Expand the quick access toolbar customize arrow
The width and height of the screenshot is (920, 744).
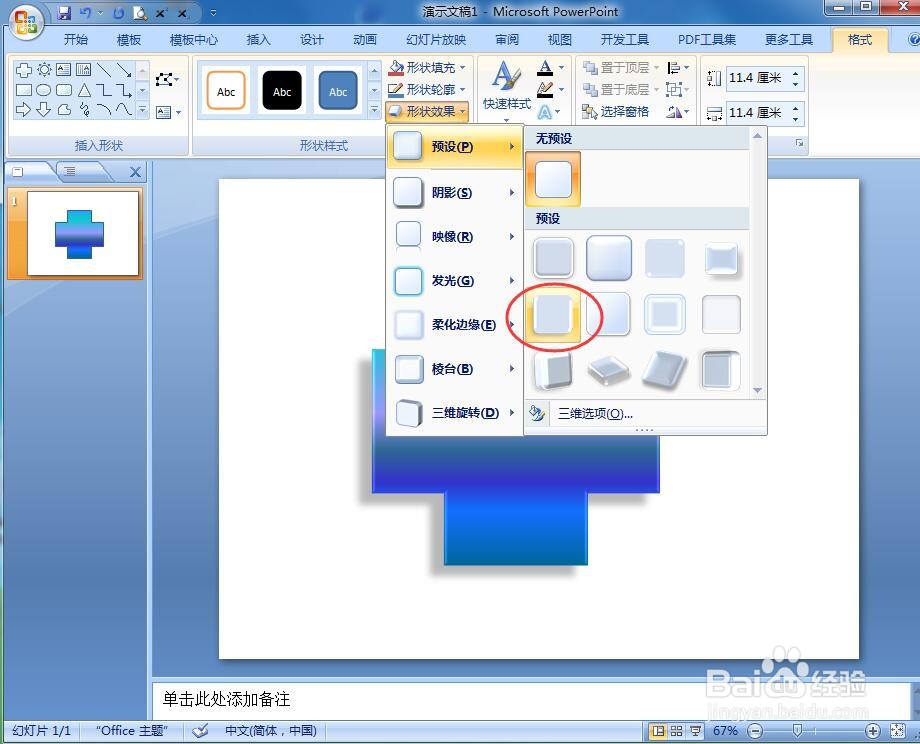click(x=213, y=12)
